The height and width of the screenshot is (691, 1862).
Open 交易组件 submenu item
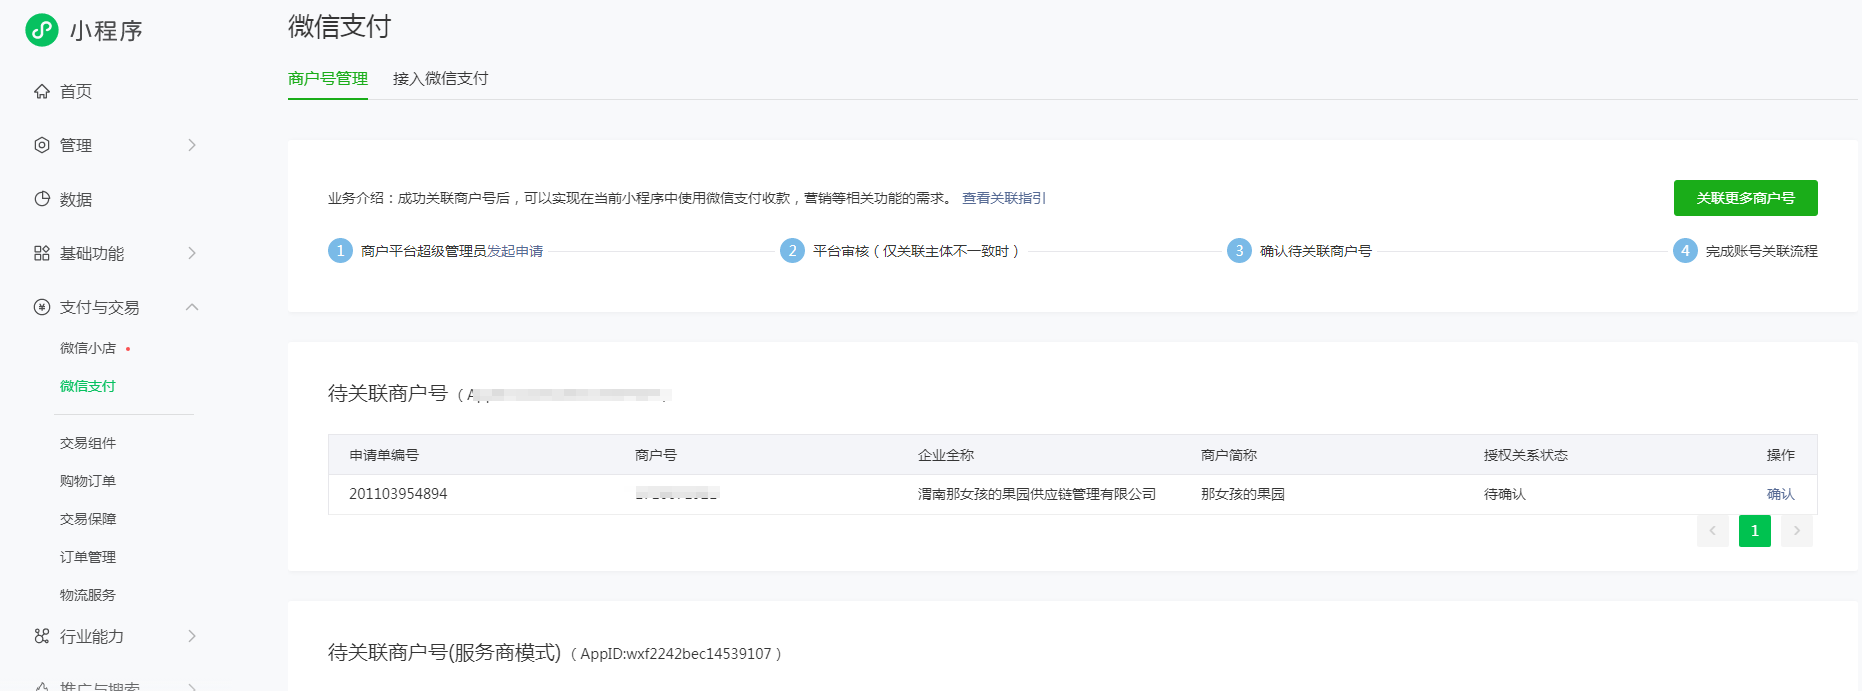click(88, 443)
